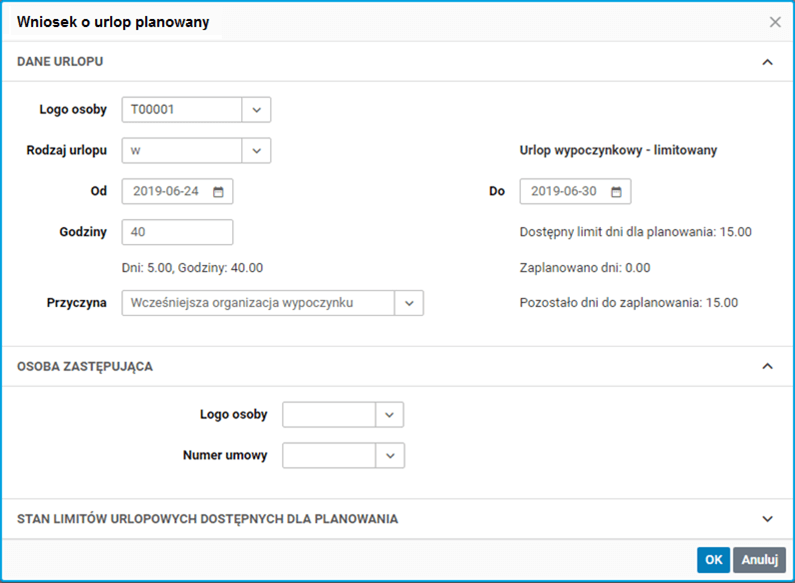Viewport: 795px width, 583px height.
Task: Click the Godziny input field
Action: click(177, 232)
